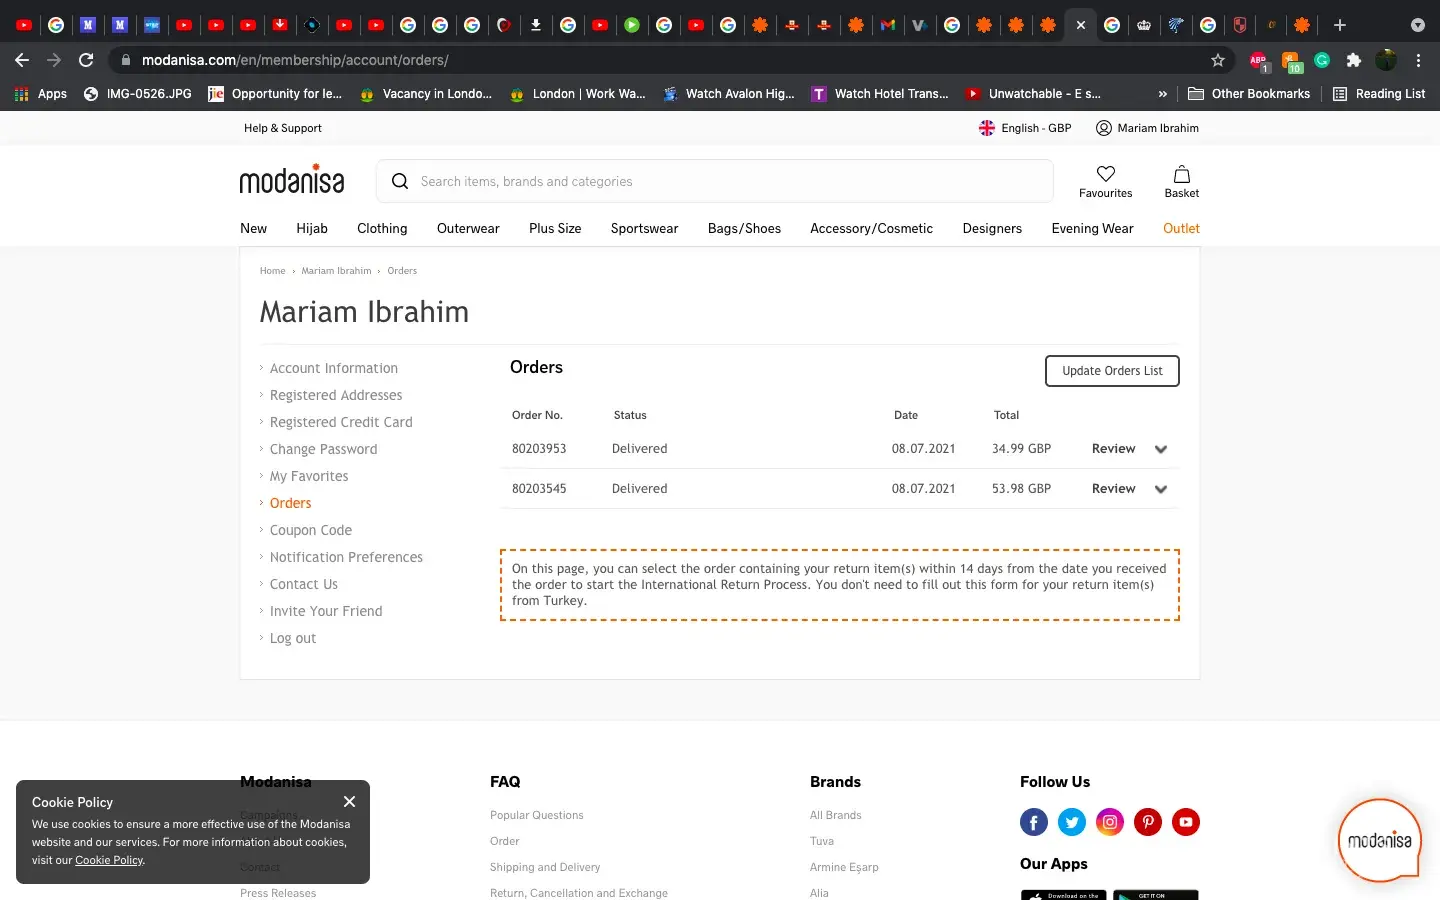Screen dimensions: 1440x900
Task: Expand order 80203545 details chevron
Action: (1160, 489)
